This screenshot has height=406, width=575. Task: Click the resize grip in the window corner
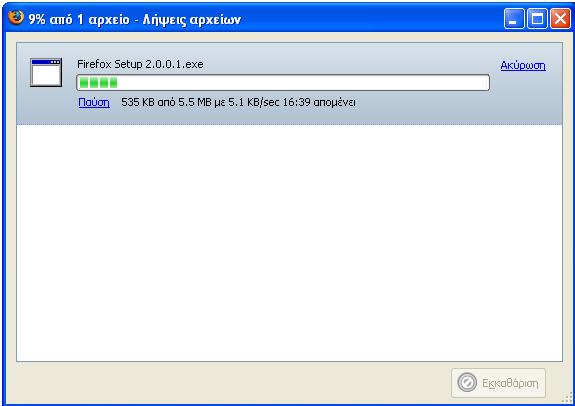567,397
